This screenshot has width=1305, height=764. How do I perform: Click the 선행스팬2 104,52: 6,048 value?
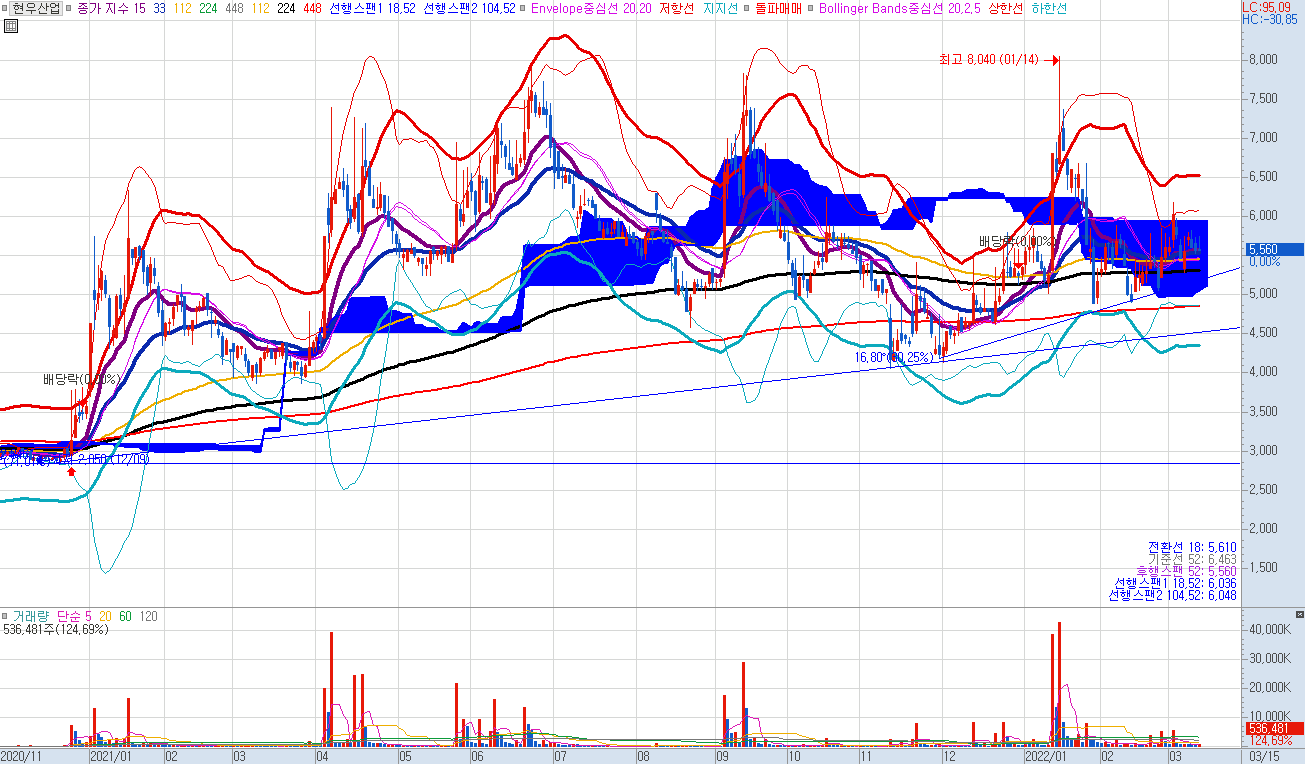pos(1173,595)
